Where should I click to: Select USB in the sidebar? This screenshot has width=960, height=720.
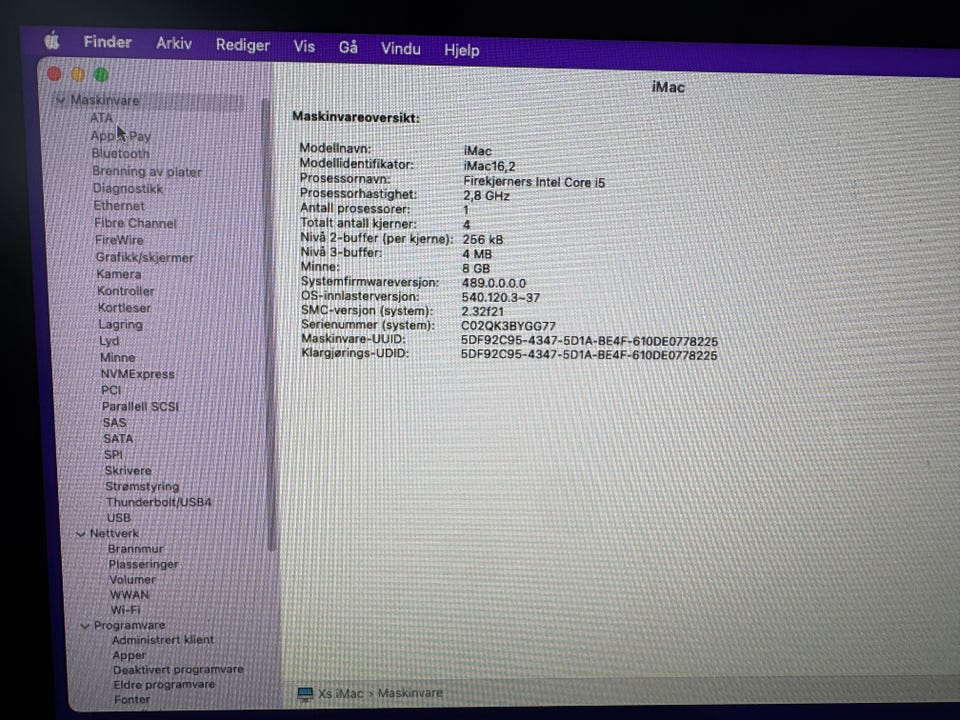coord(119,517)
